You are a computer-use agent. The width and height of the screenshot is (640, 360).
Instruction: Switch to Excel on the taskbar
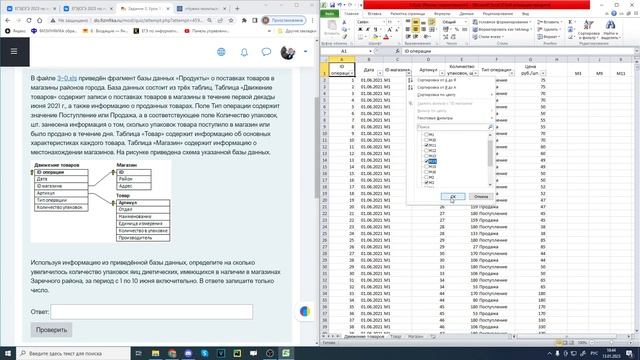click(286, 353)
